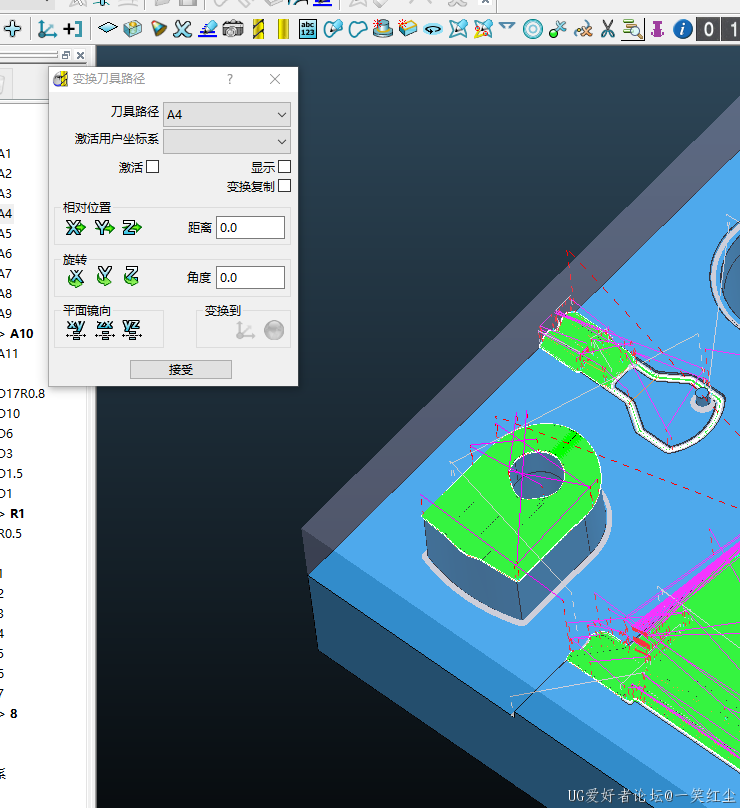Click the YZ plane mirror icon
This screenshot has height=808, width=740.
point(132,330)
